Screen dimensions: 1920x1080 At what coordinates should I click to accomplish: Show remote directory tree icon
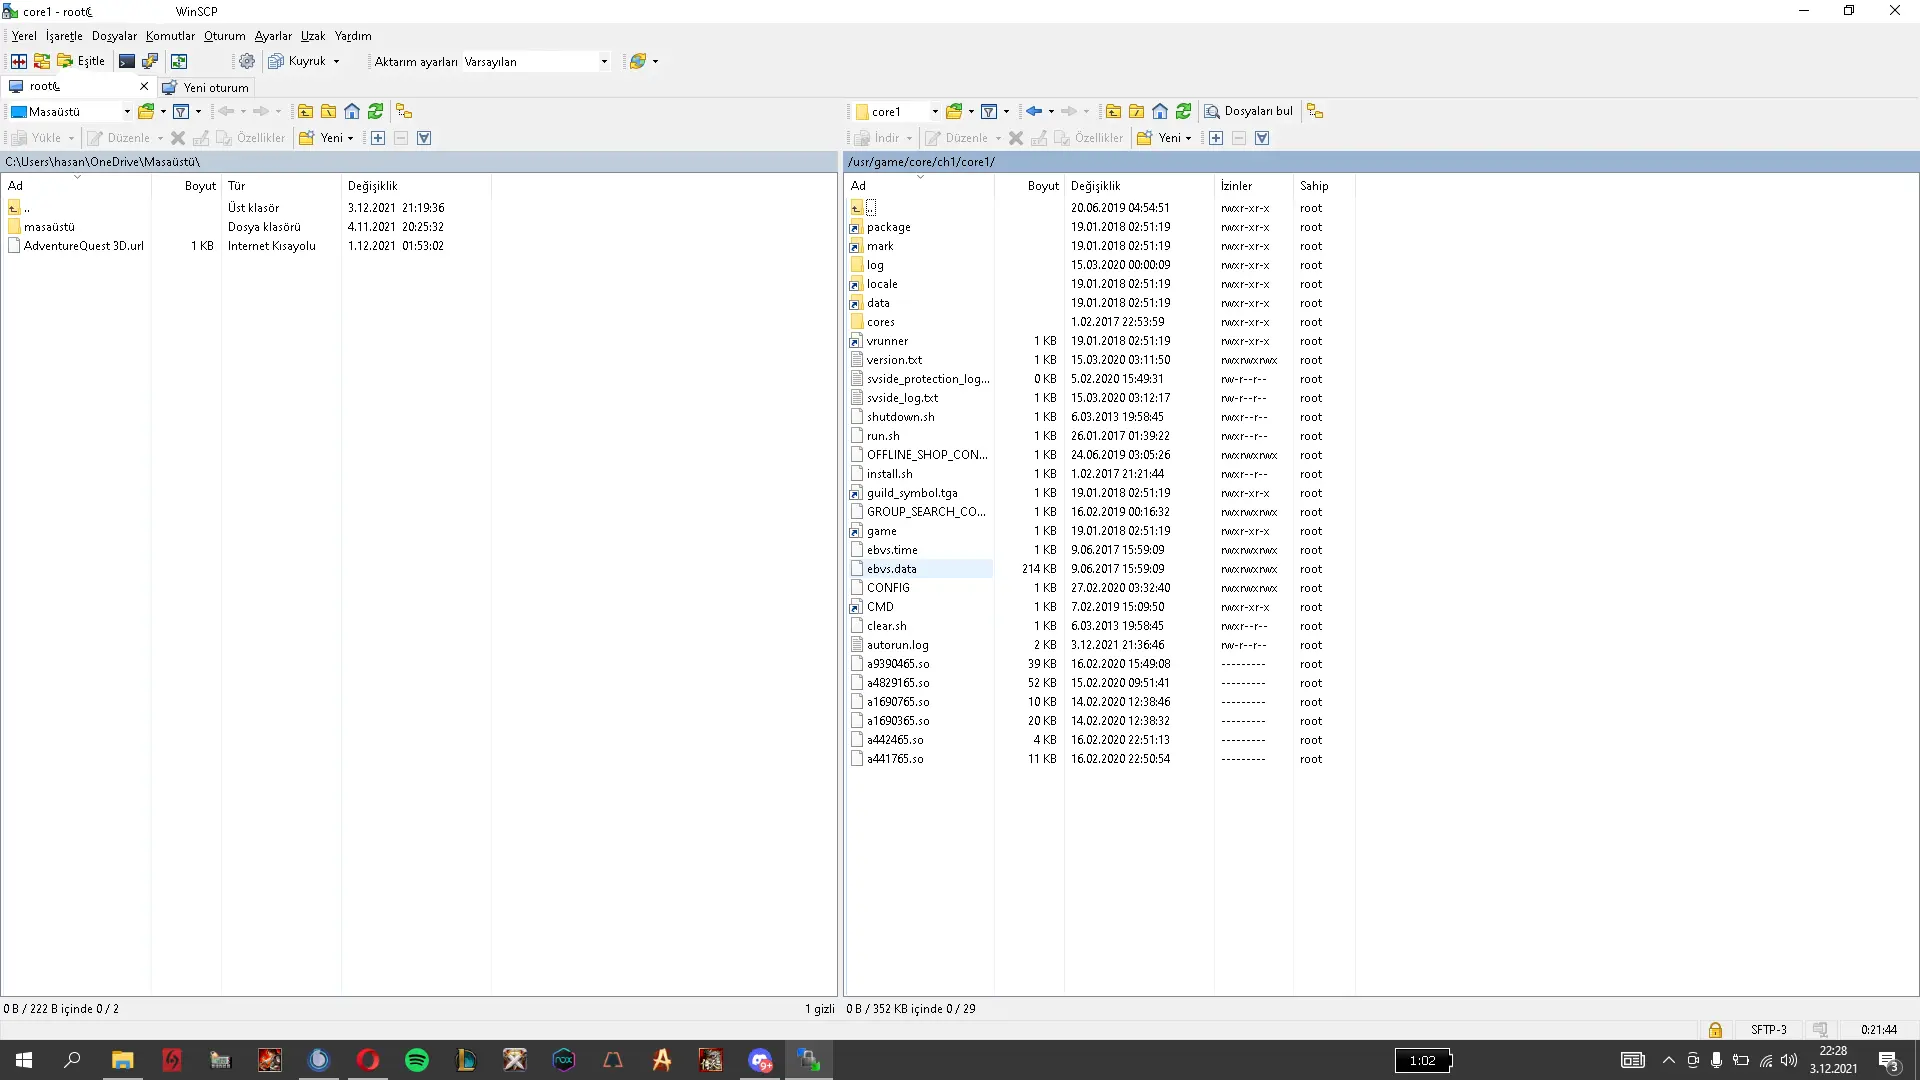point(1315,111)
